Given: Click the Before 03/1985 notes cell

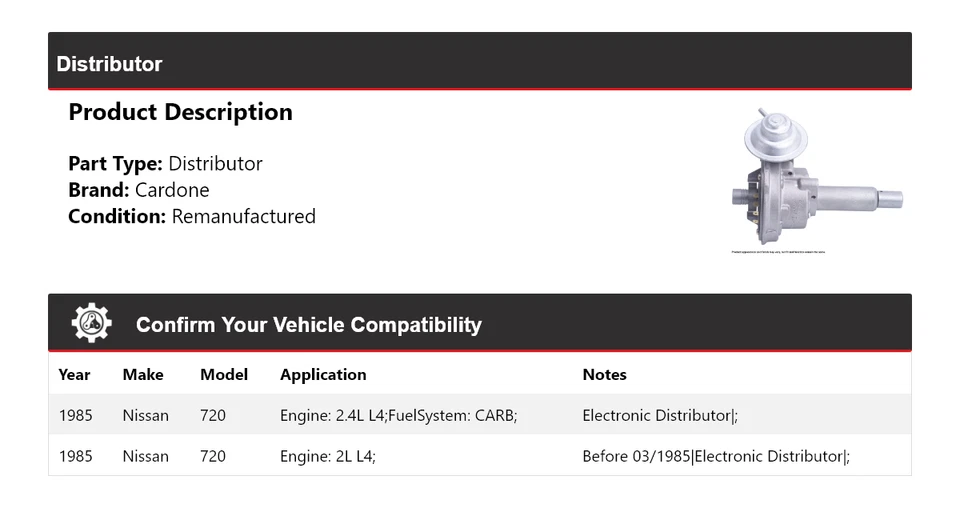Looking at the screenshot, I should (x=715, y=456).
